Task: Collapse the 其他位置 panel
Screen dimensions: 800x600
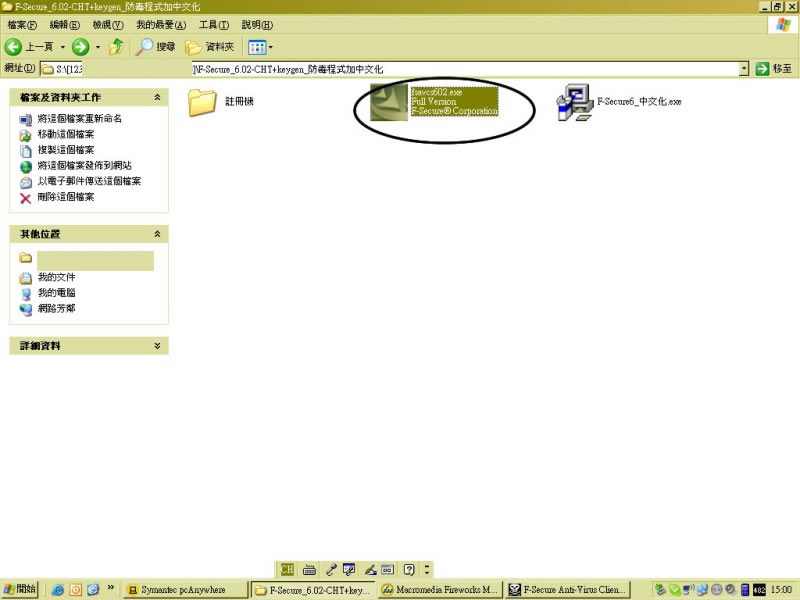Action: pyautogui.click(x=158, y=234)
